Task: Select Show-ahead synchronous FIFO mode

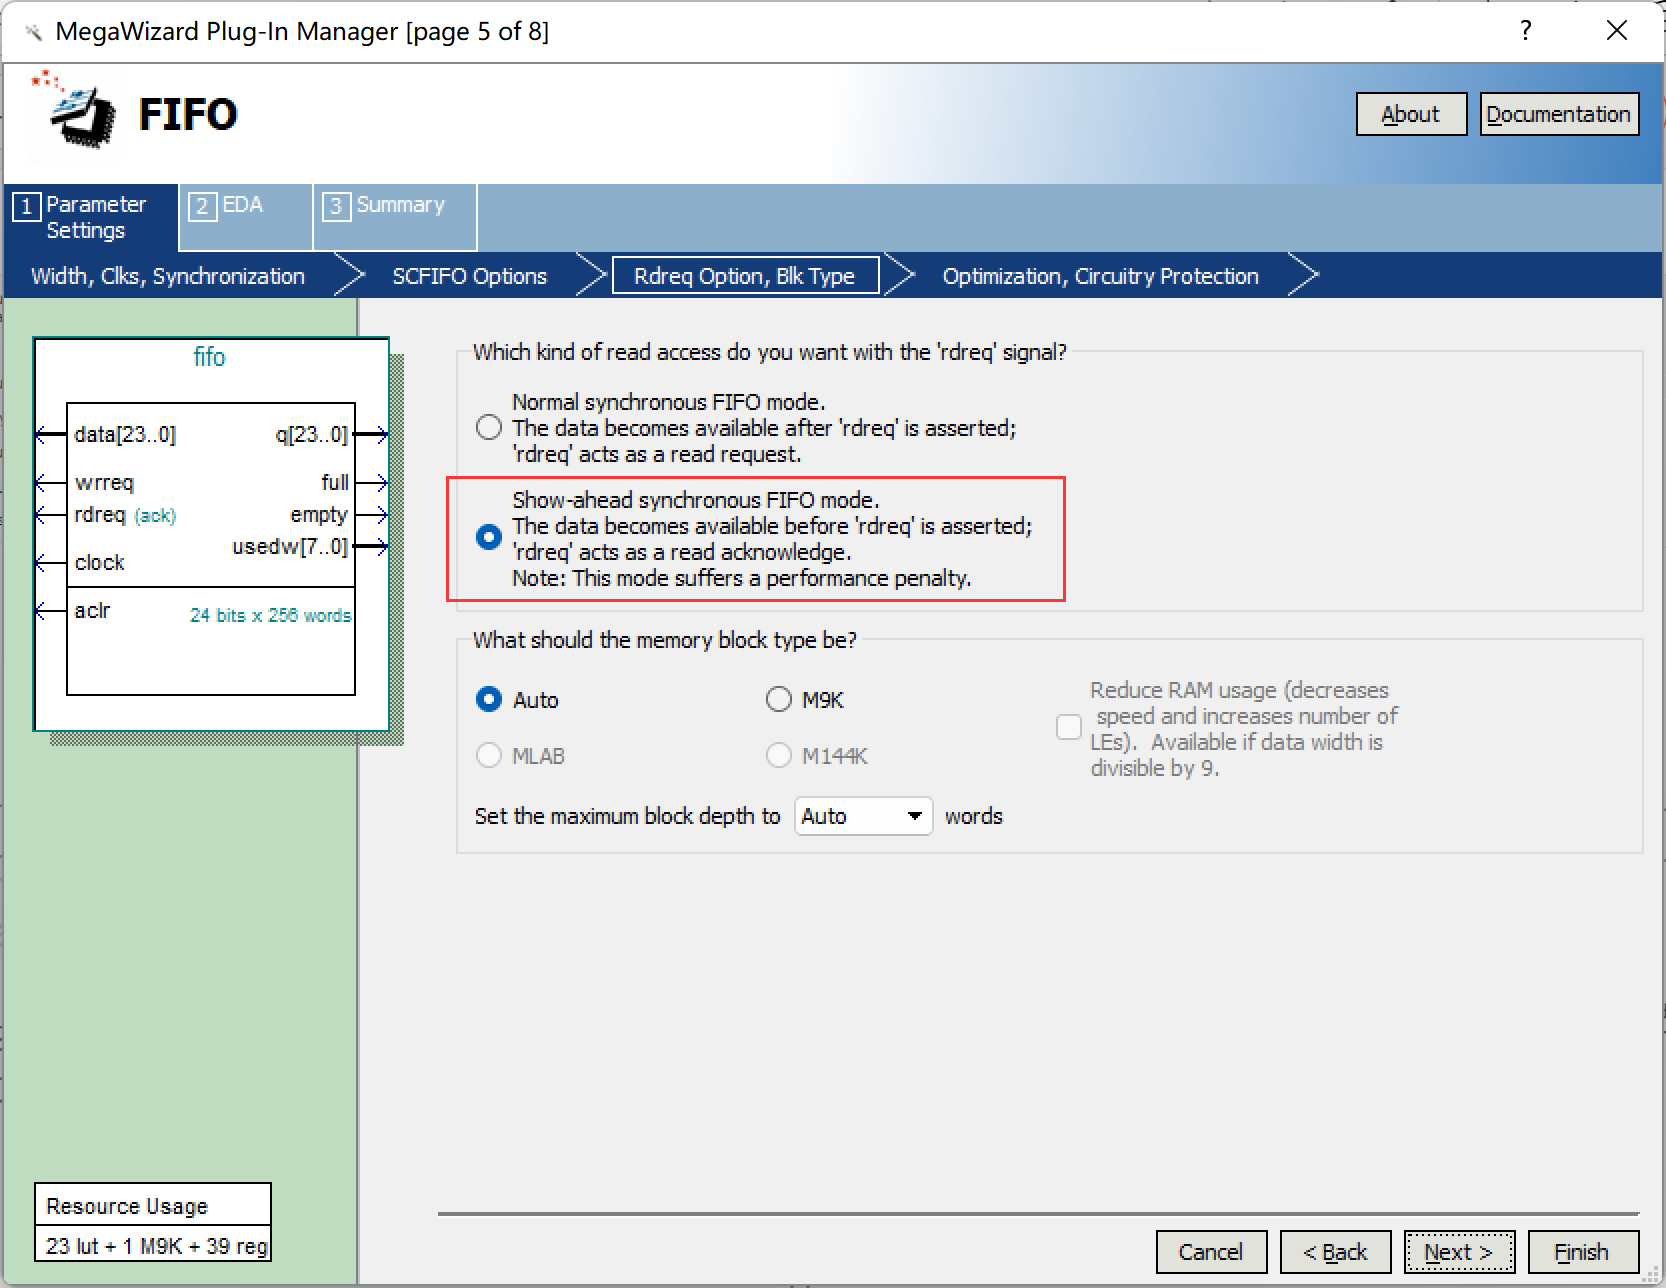Action: 488,537
